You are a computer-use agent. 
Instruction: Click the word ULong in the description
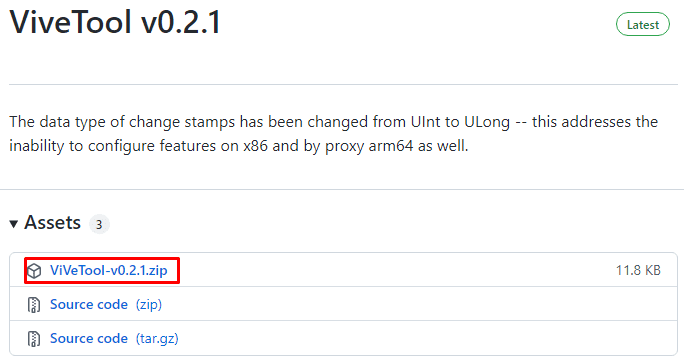(487, 122)
